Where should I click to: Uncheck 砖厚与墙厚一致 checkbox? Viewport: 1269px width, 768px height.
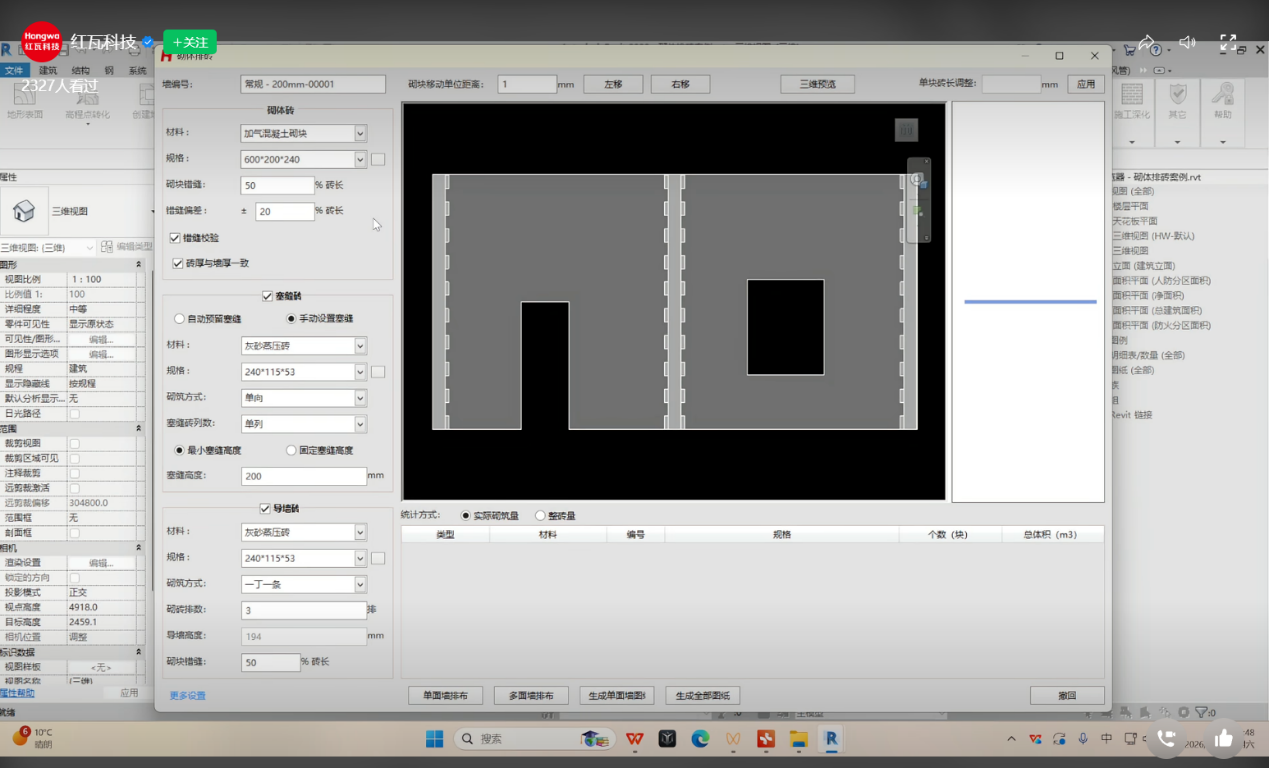pyautogui.click(x=178, y=263)
